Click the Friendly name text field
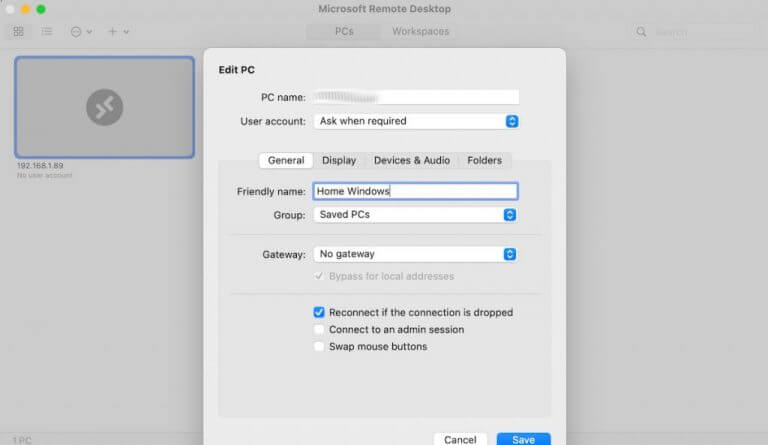This screenshot has width=768, height=445. point(415,191)
